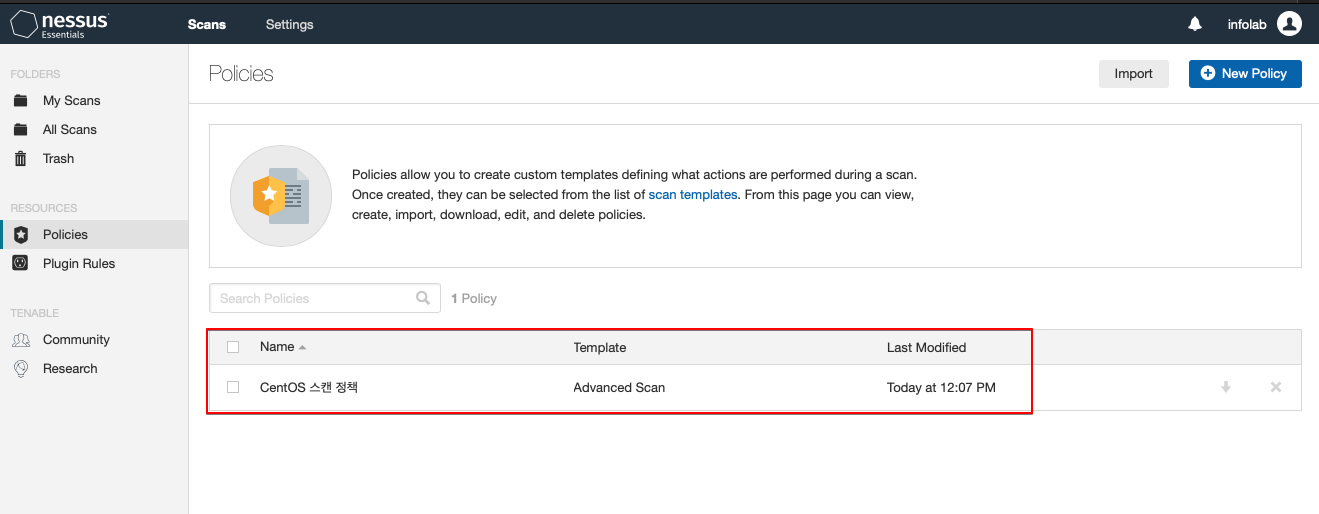Click the 1 Policy count label
The height and width of the screenshot is (514, 1319).
click(474, 298)
